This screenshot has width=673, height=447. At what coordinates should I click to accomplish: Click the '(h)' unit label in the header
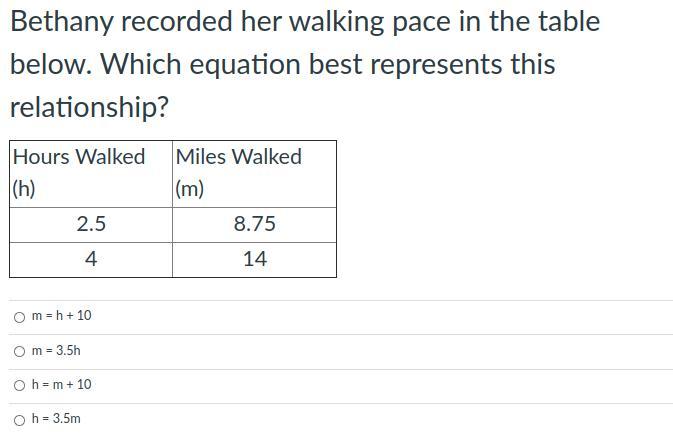24,189
